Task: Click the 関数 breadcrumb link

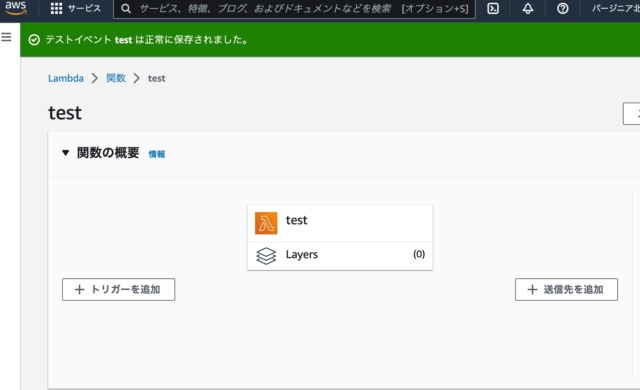Action: click(116, 78)
